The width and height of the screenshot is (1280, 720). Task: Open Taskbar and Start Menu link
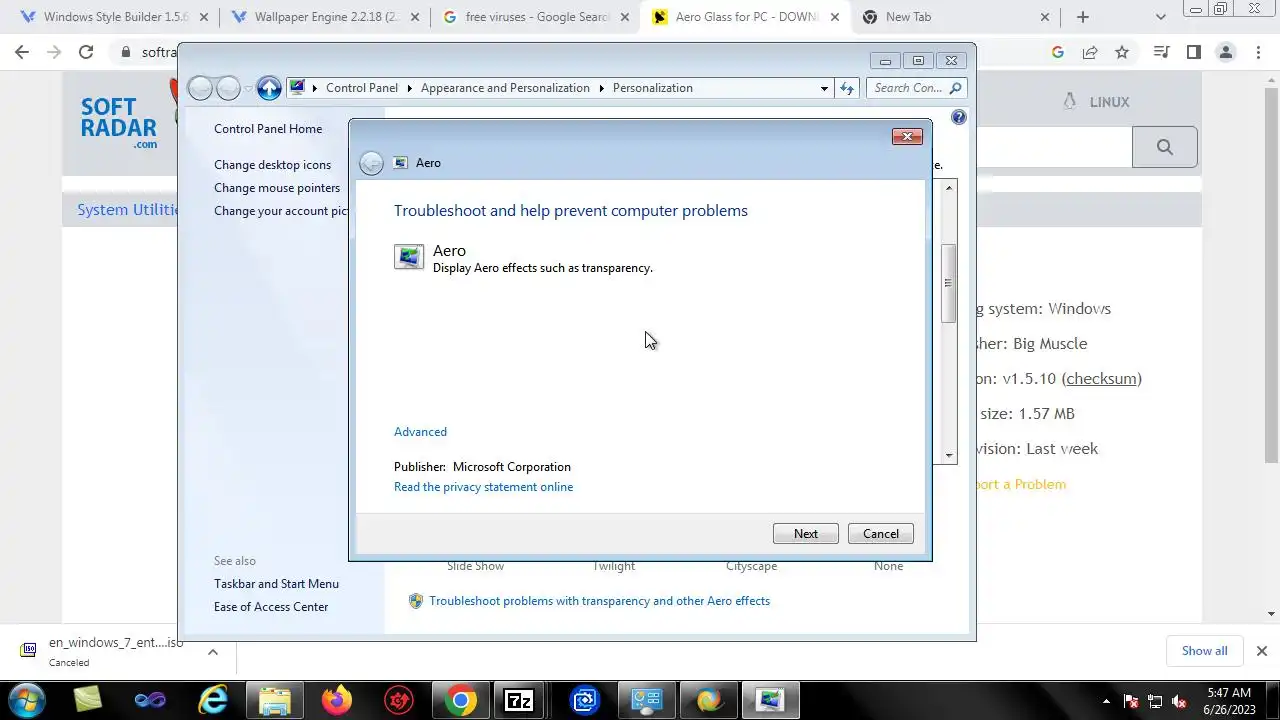coord(276,584)
